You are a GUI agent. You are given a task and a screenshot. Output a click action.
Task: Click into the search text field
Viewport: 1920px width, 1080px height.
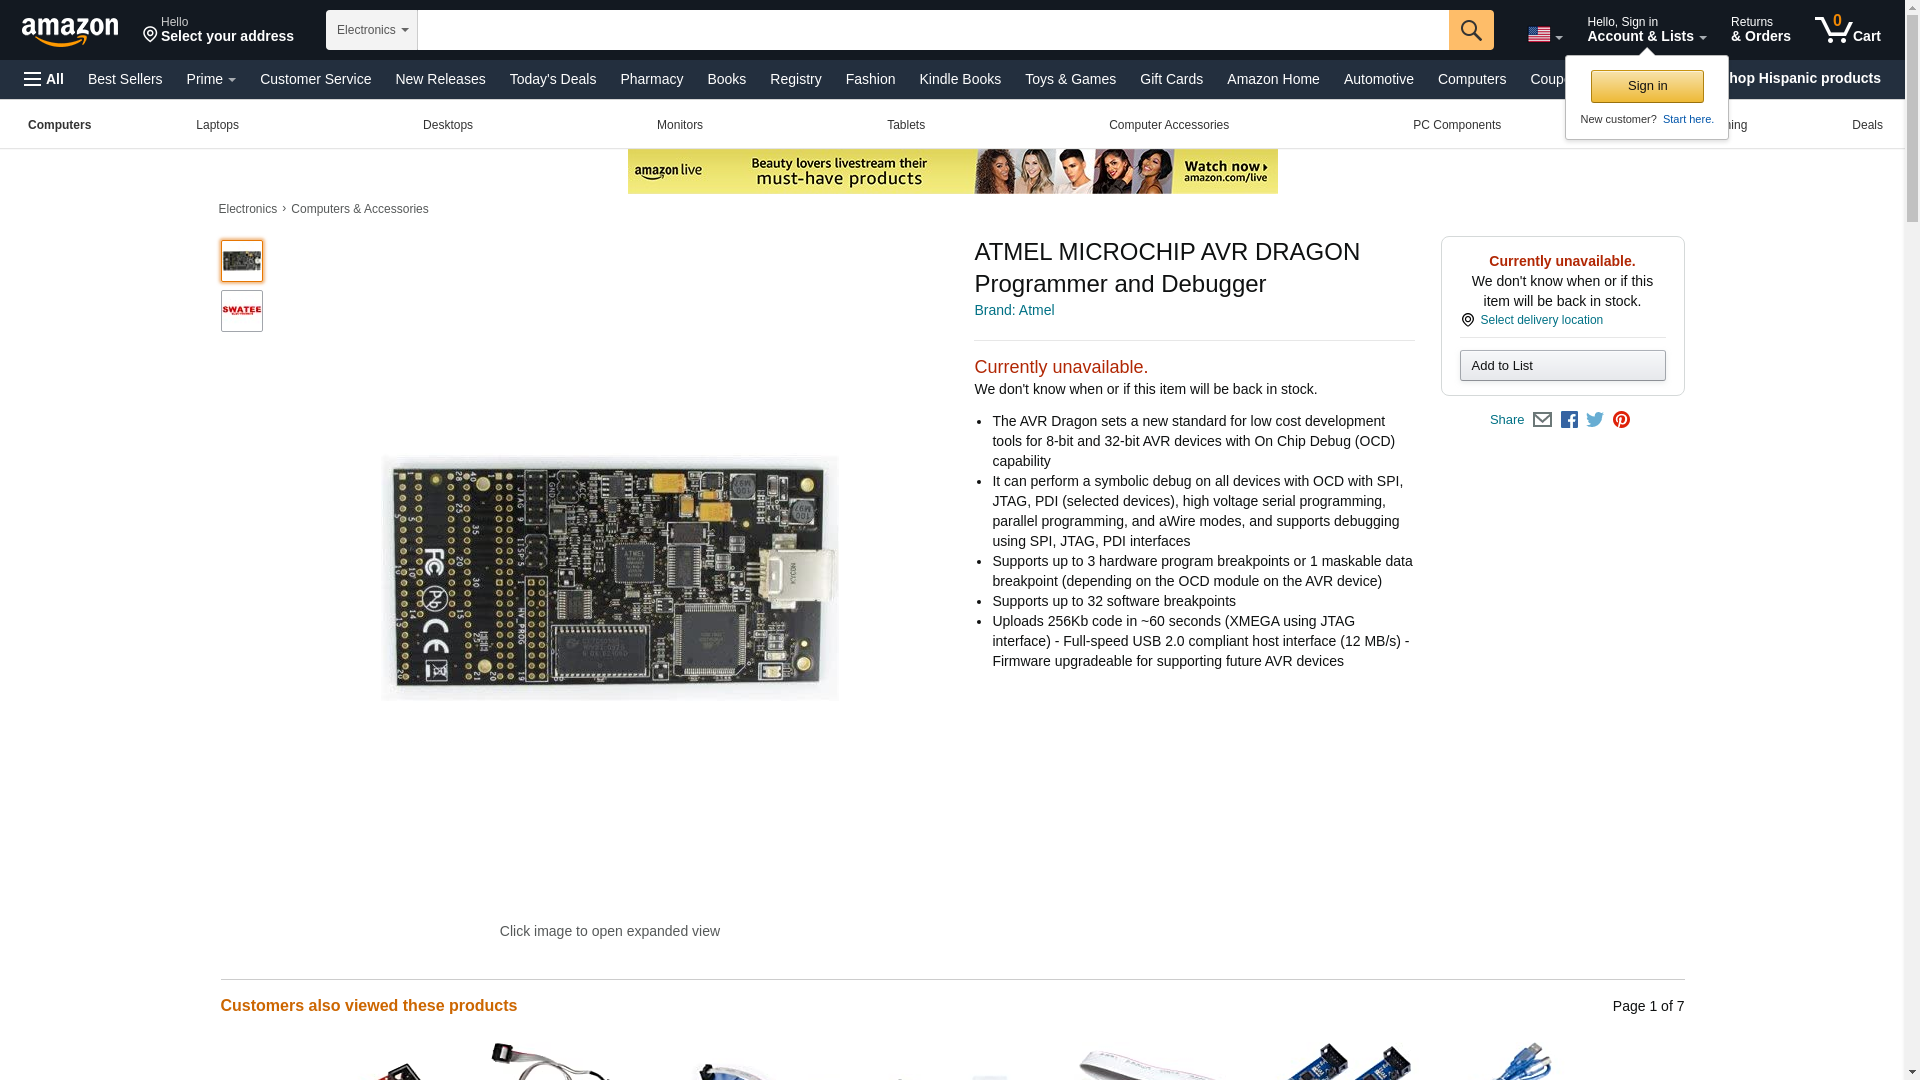[932, 30]
